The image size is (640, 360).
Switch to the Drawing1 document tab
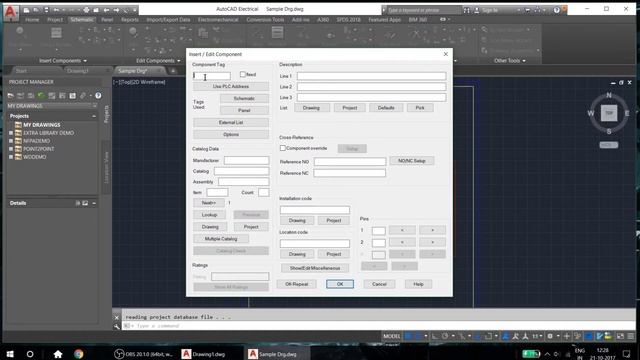click(78, 71)
